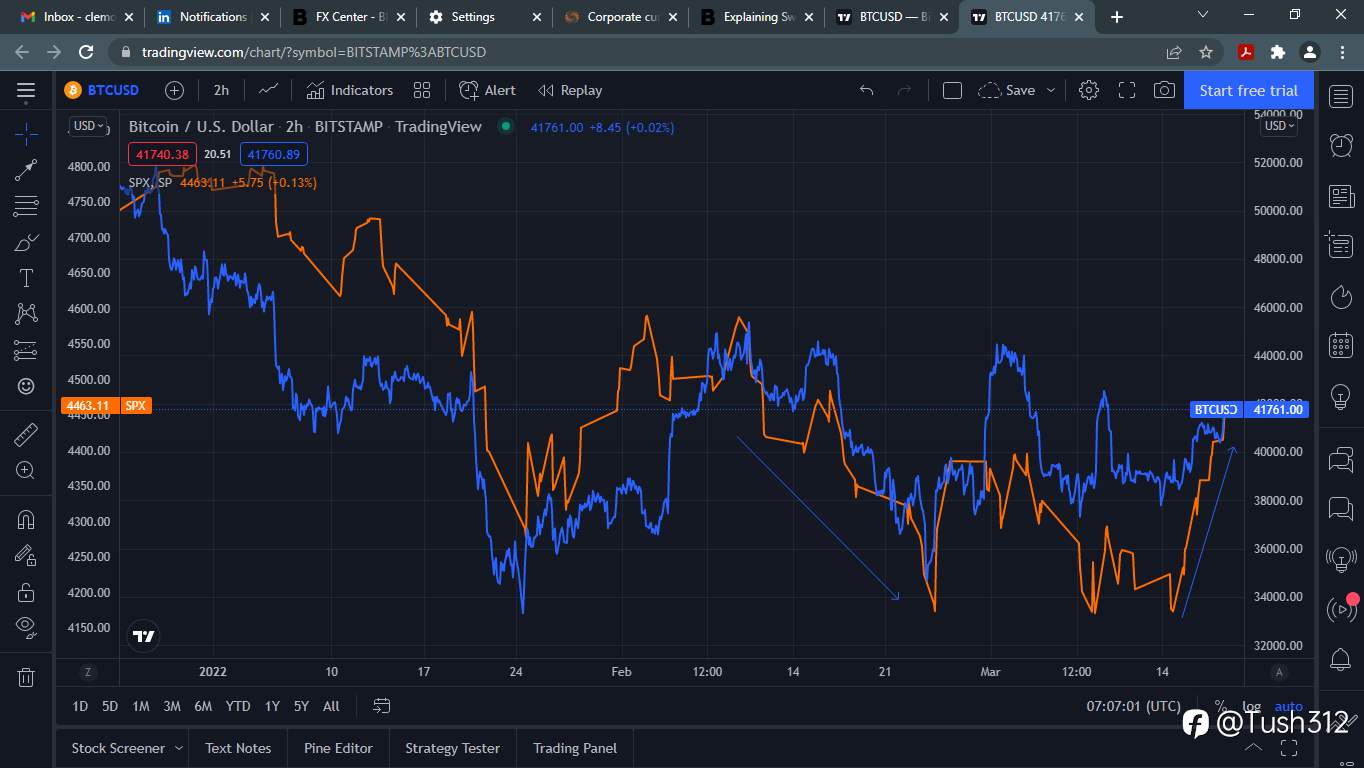Toggle the log scale
This screenshot has width=1364, height=768.
coord(1251,706)
